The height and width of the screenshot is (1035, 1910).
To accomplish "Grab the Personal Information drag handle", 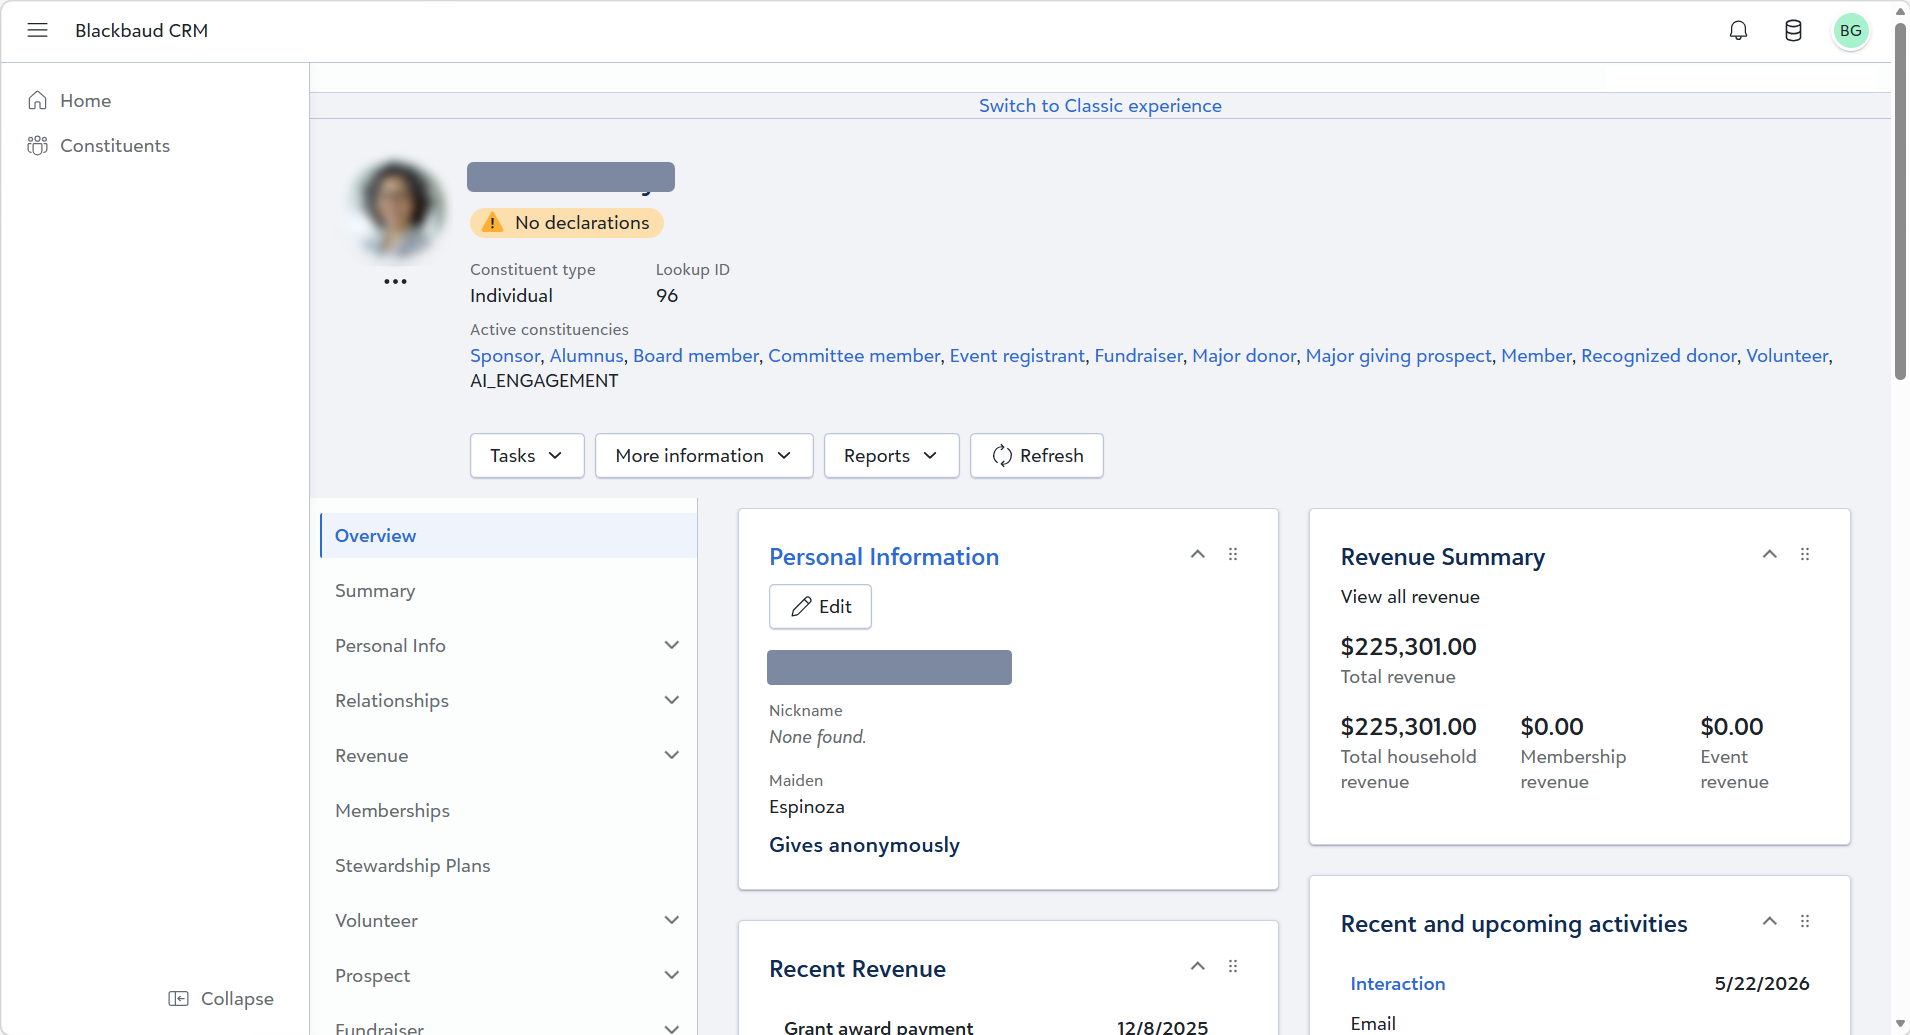I will (1233, 554).
